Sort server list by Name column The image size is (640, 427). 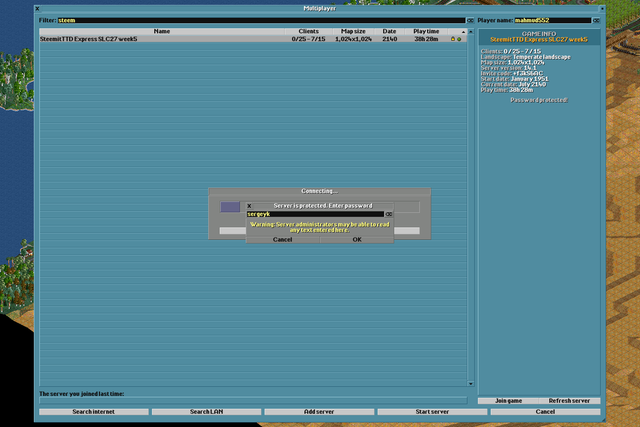[162, 31]
